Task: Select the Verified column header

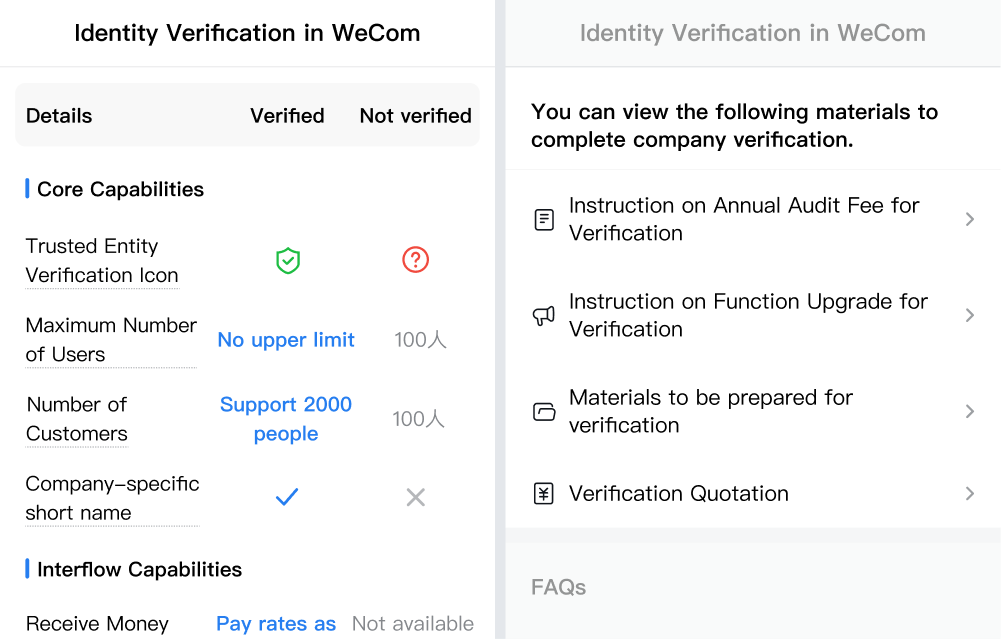Action: [287, 116]
